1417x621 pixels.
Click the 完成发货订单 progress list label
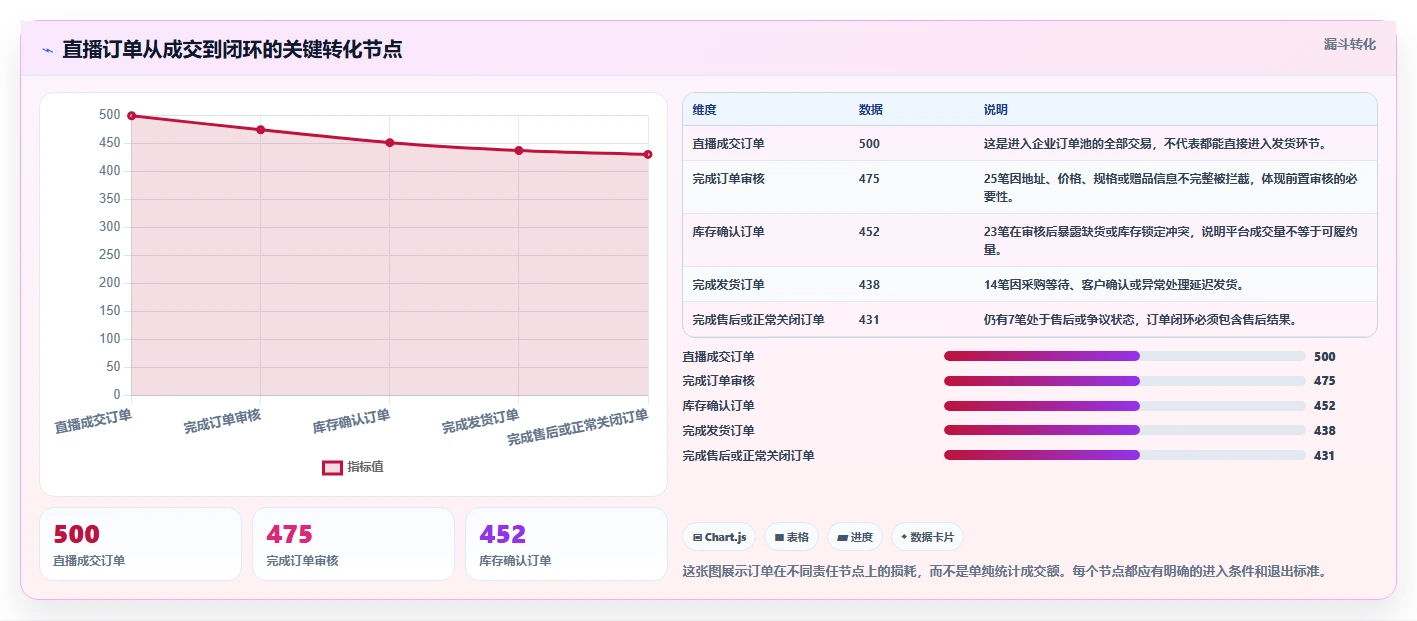pyautogui.click(x=718, y=431)
